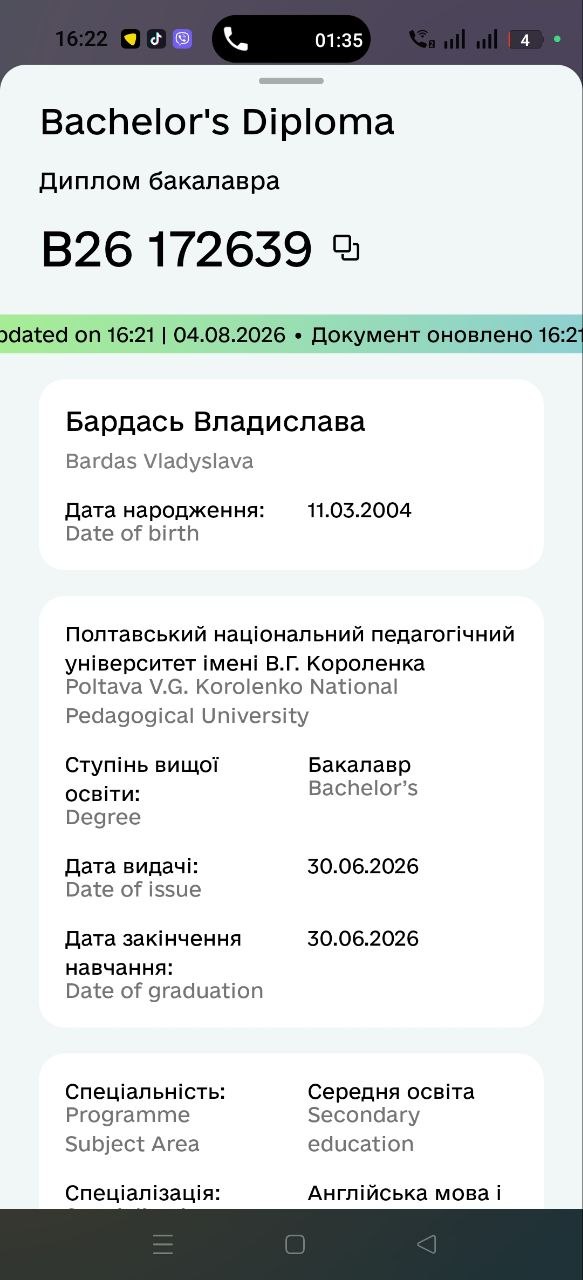Tap the Android home square button

295,1244
